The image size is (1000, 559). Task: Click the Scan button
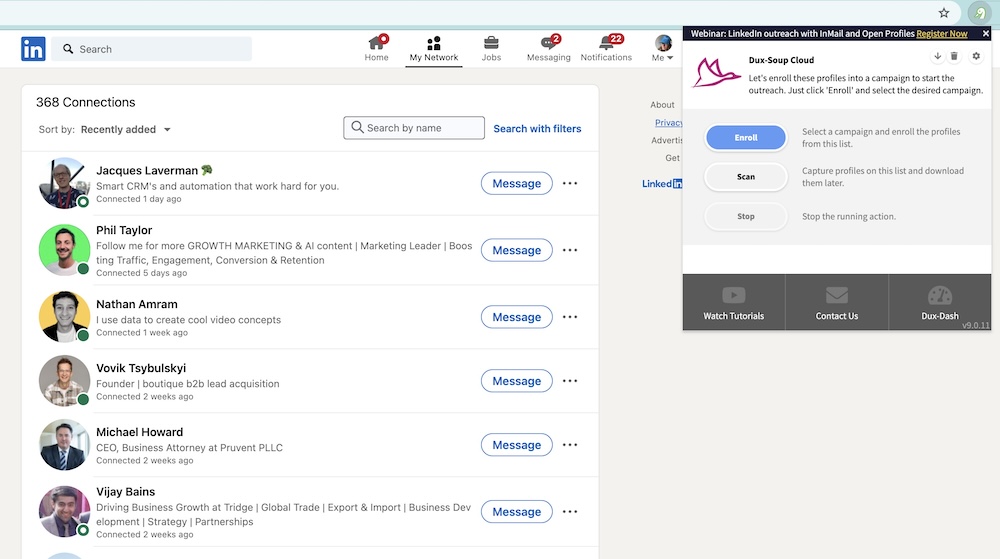746,177
